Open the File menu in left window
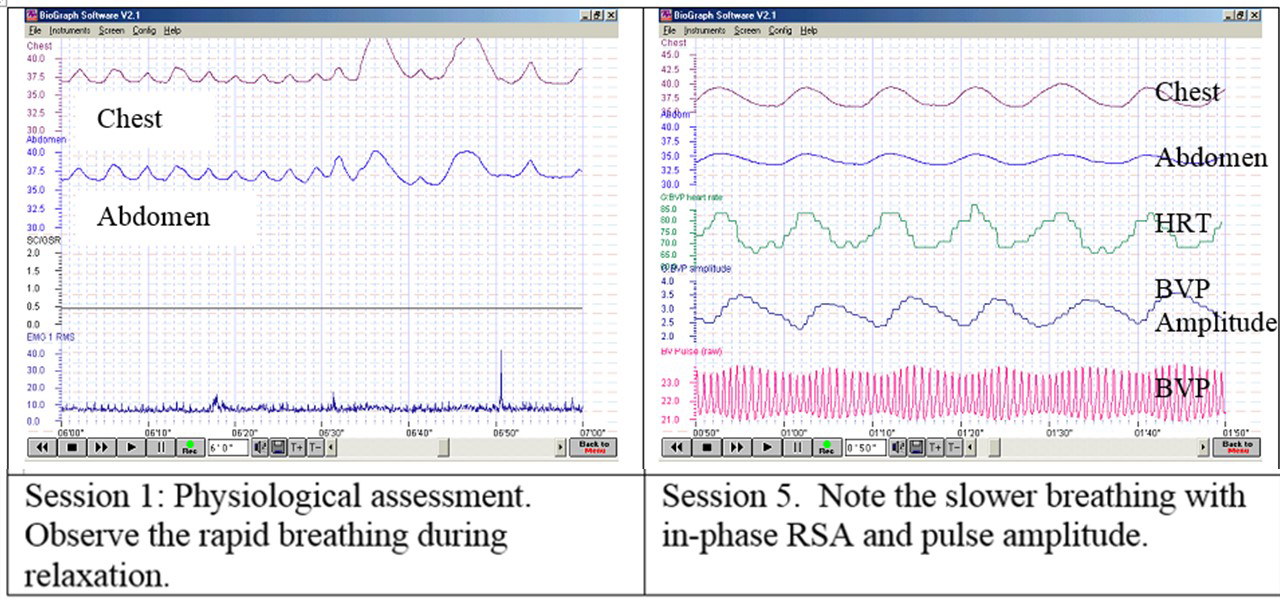1280x600 pixels. coord(38,31)
